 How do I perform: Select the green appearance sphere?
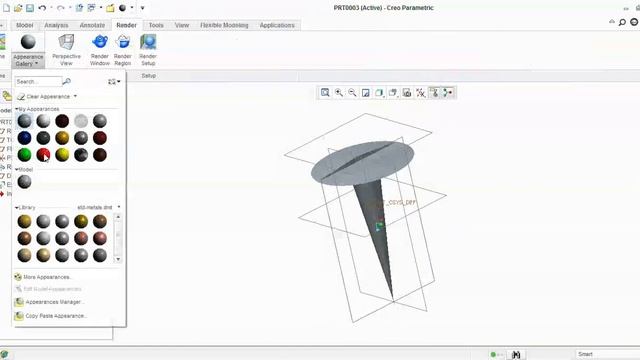(x=24, y=155)
